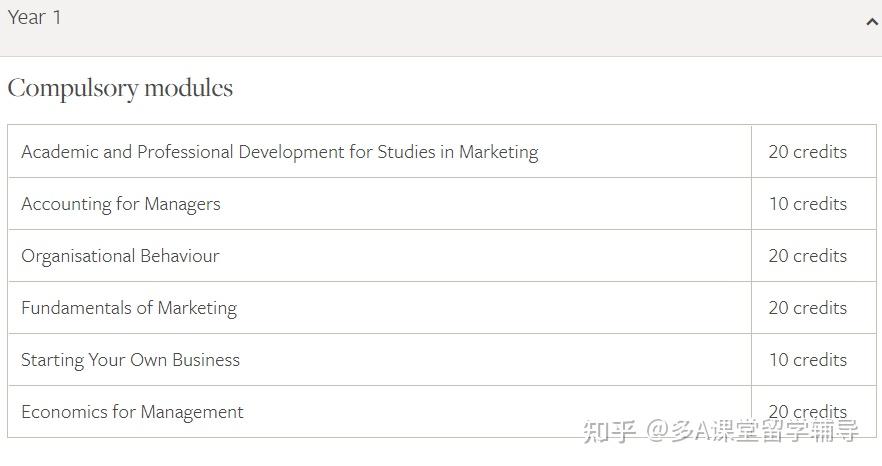Click the @多A课堂留学辅导 username watermark

tap(752, 432)
